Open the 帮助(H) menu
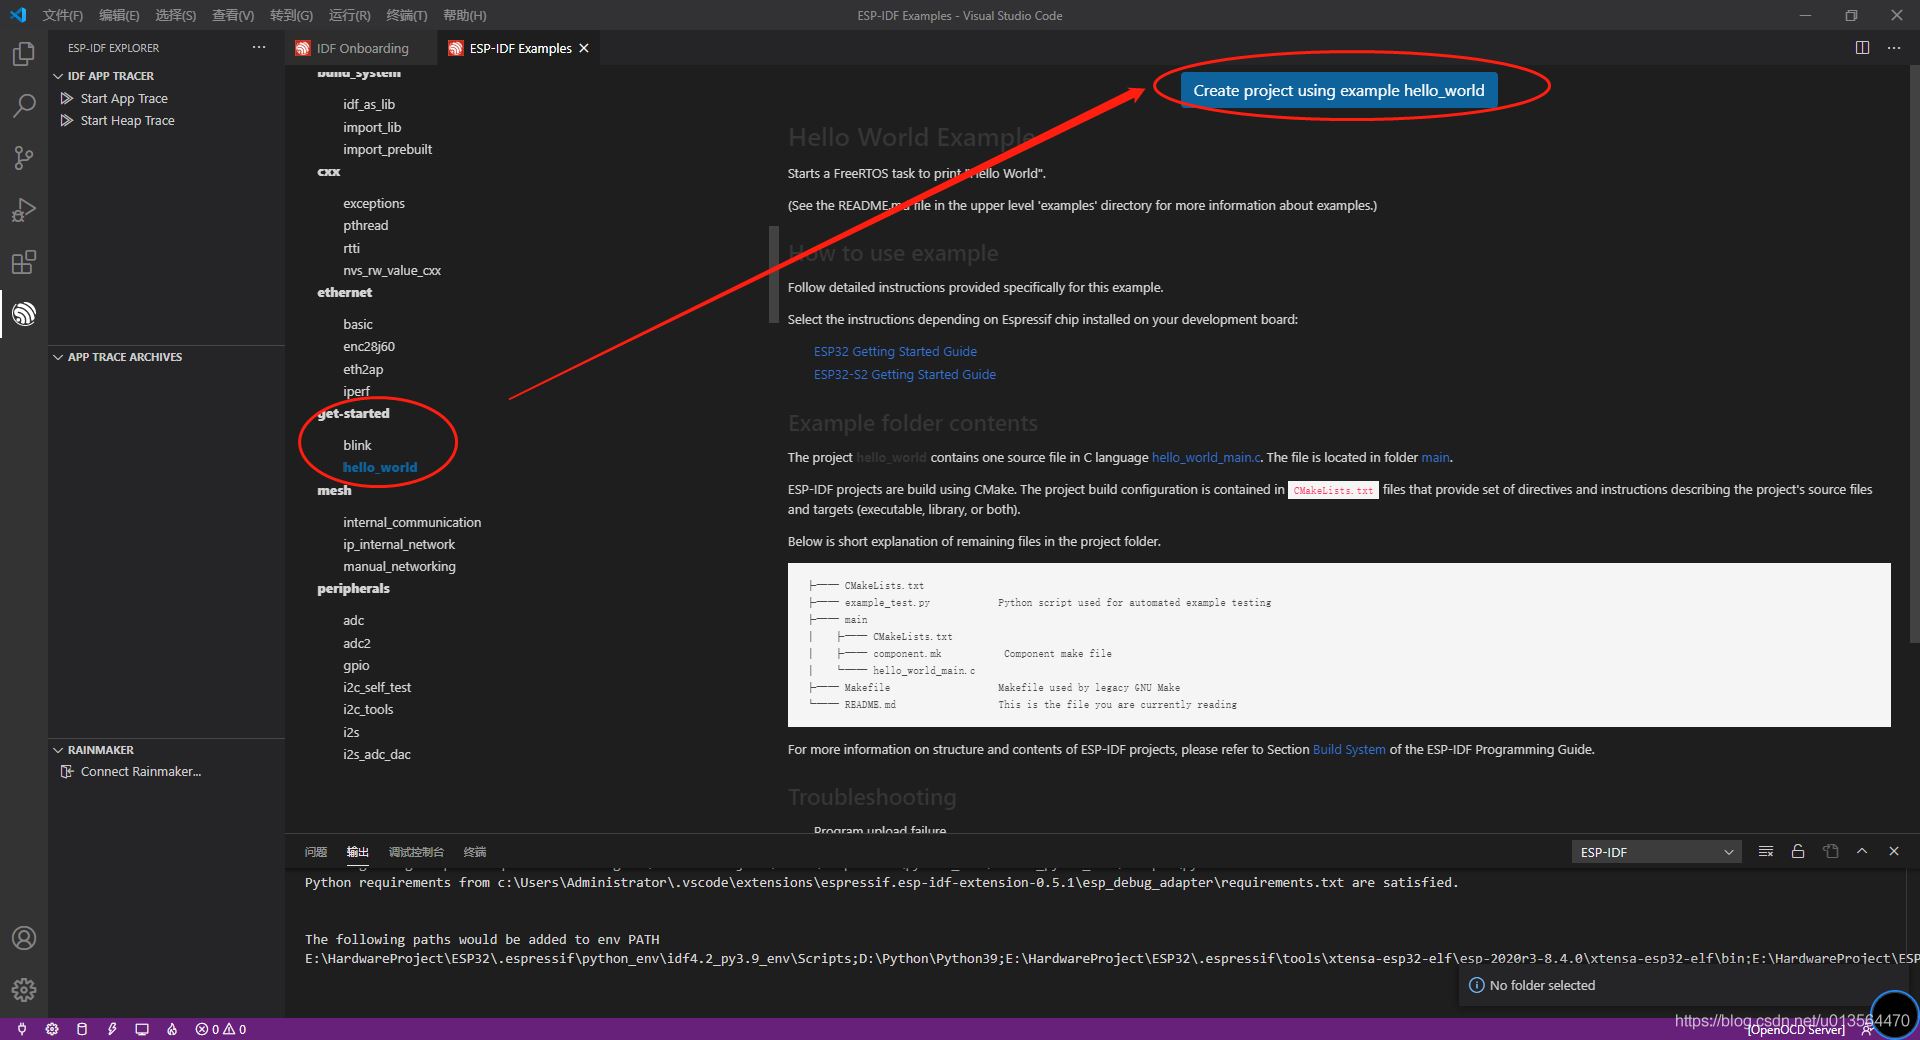Image resolution: width=1920 pixels, height=1040 pixels. click(464, 15)
